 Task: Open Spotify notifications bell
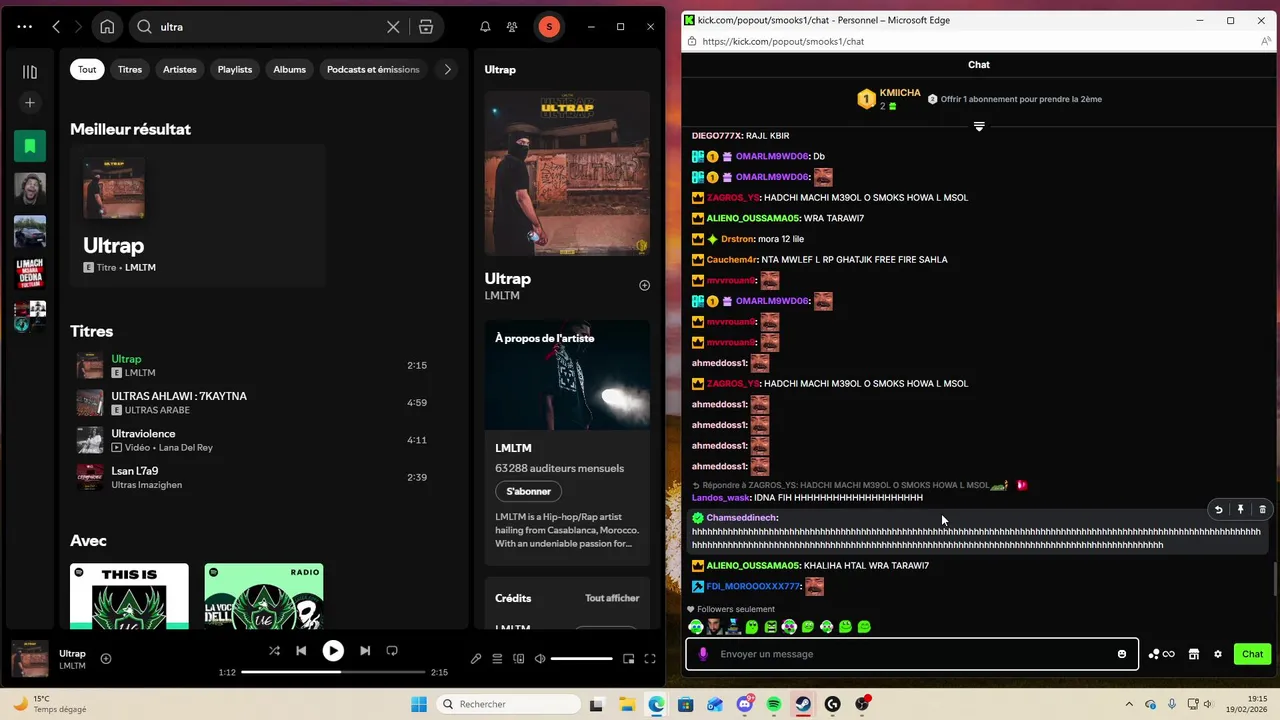[485, 27]
